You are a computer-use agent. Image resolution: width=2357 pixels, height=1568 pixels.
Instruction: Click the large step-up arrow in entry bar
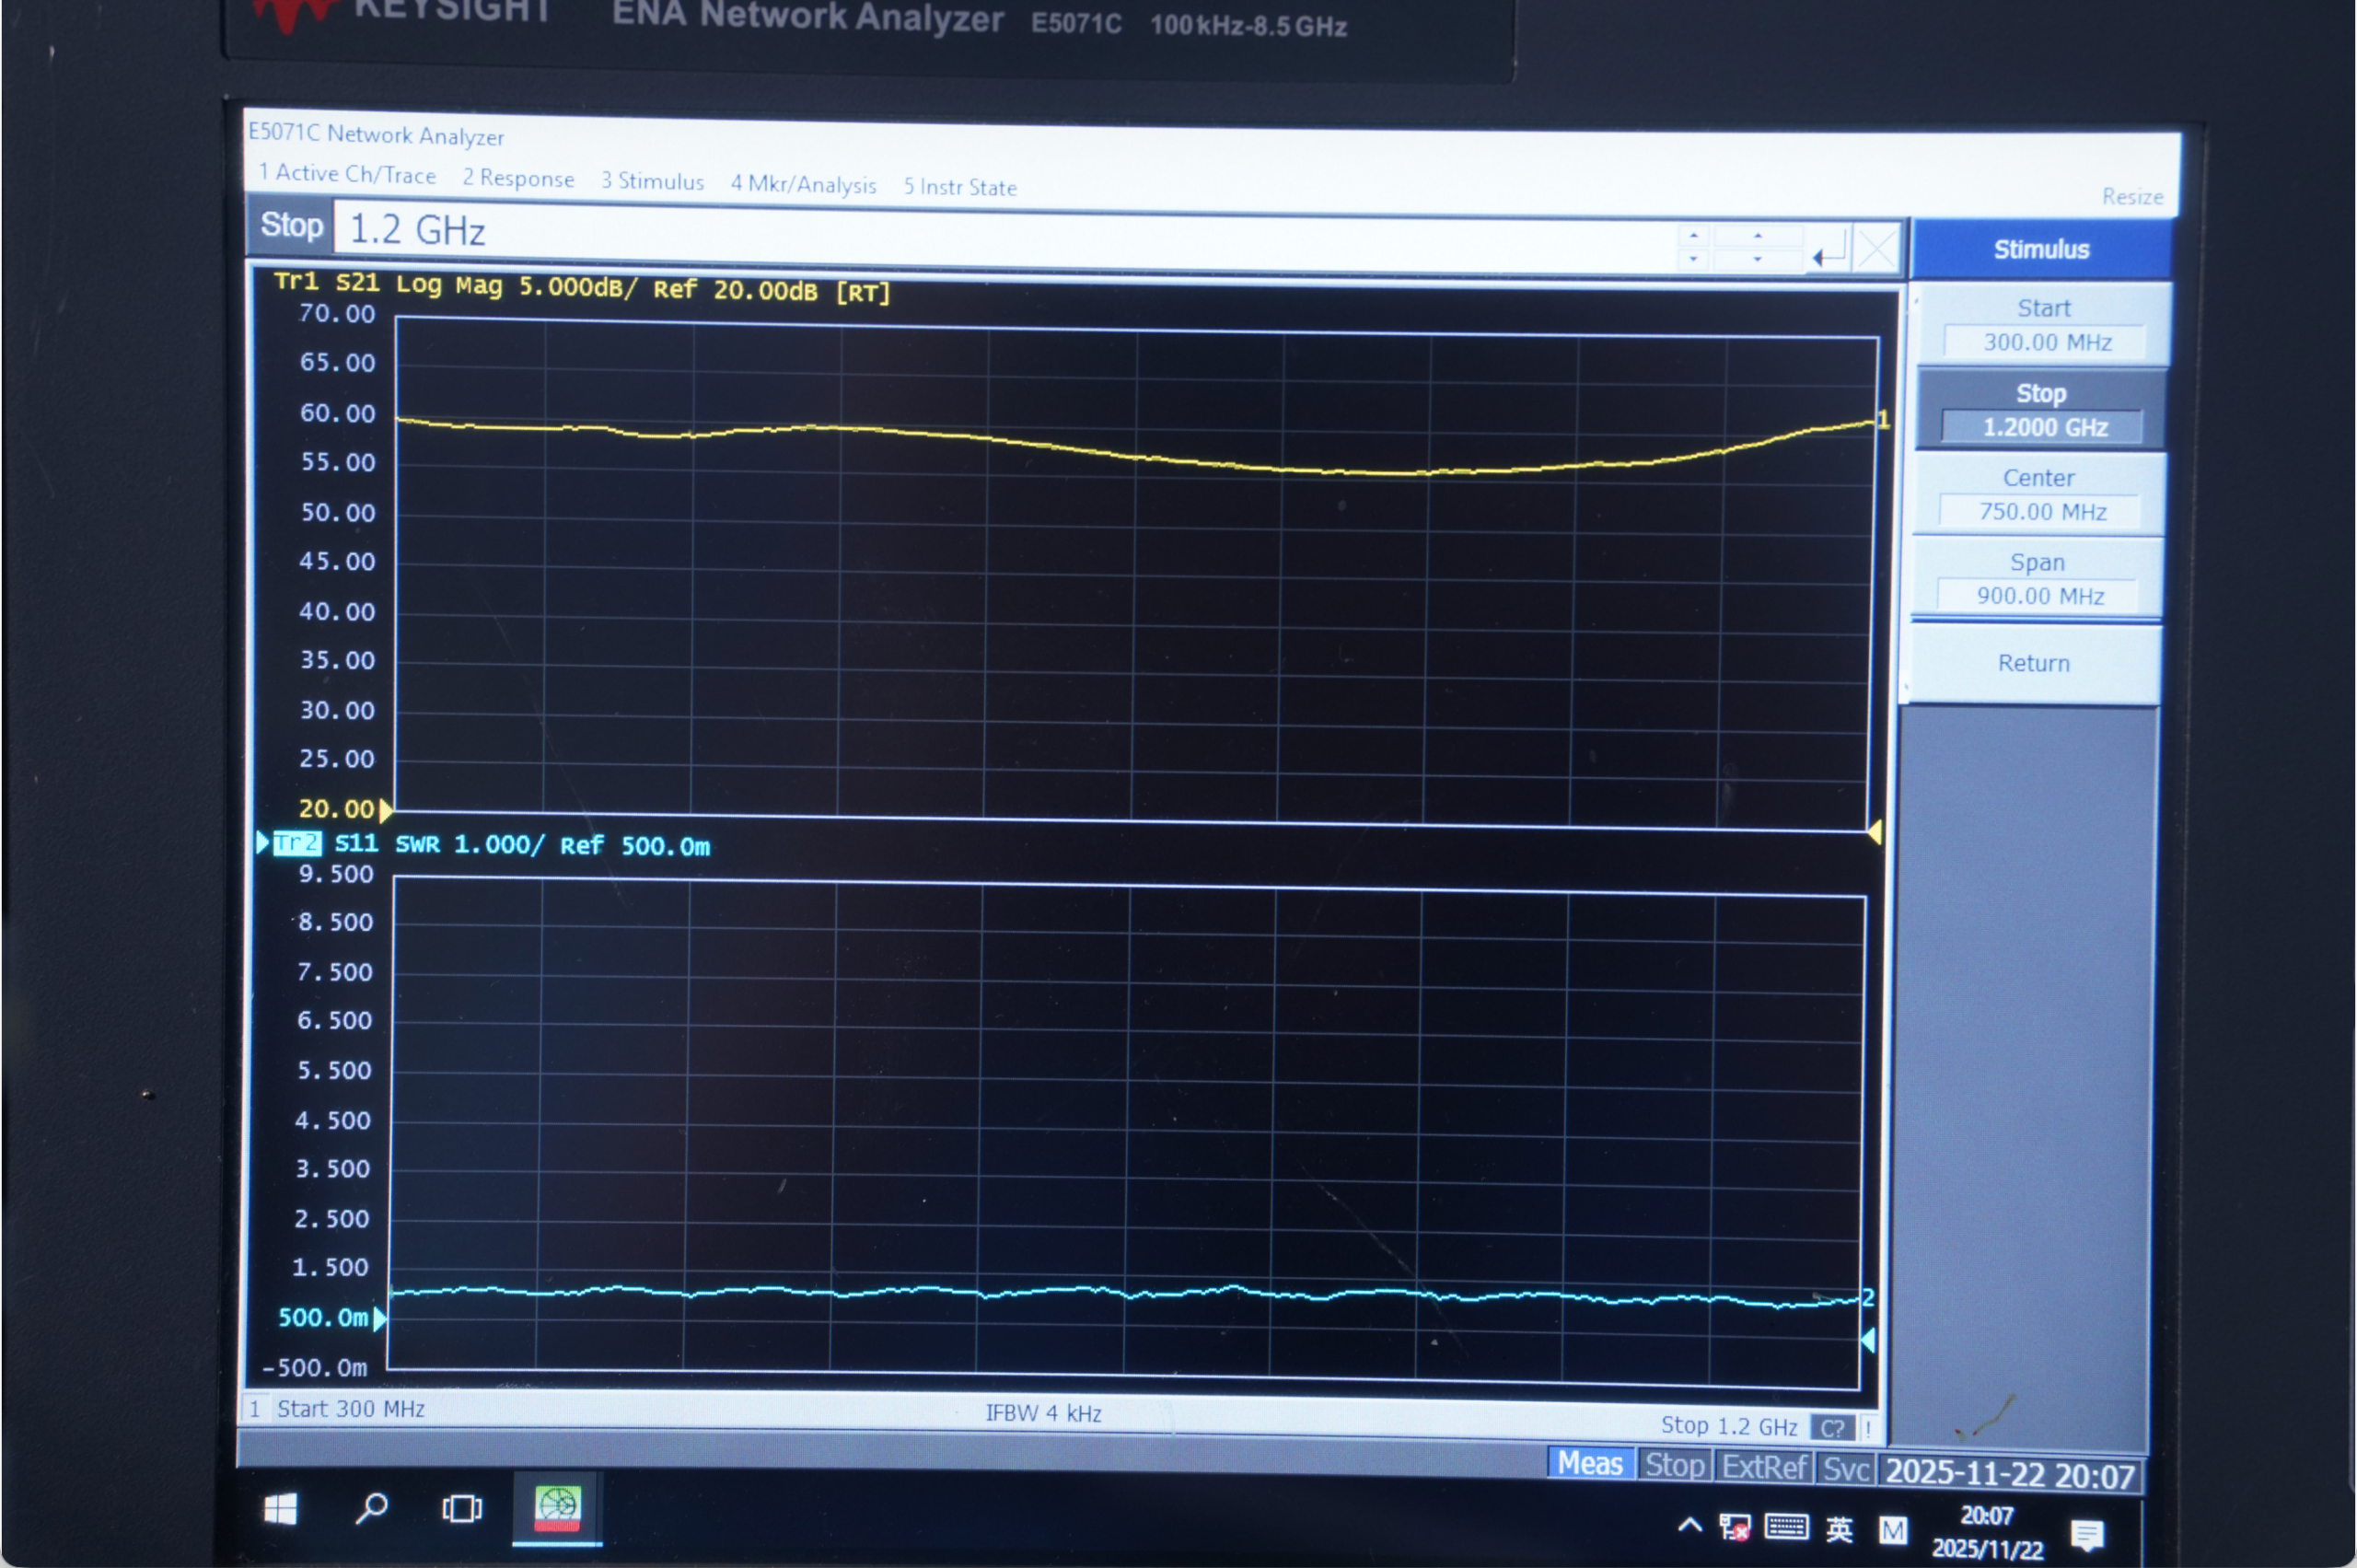(1758, 237)
